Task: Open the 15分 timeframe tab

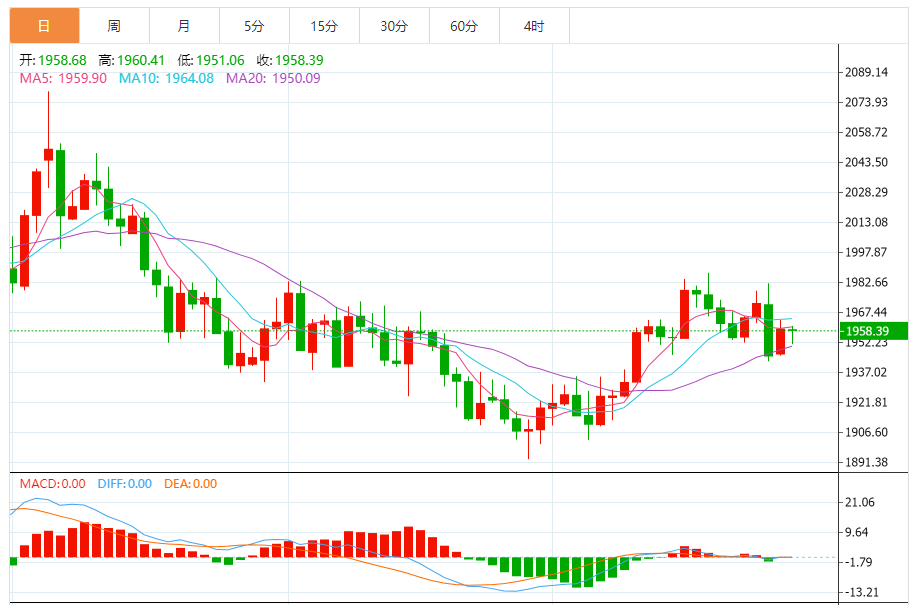Action: [x=324, y=26]
